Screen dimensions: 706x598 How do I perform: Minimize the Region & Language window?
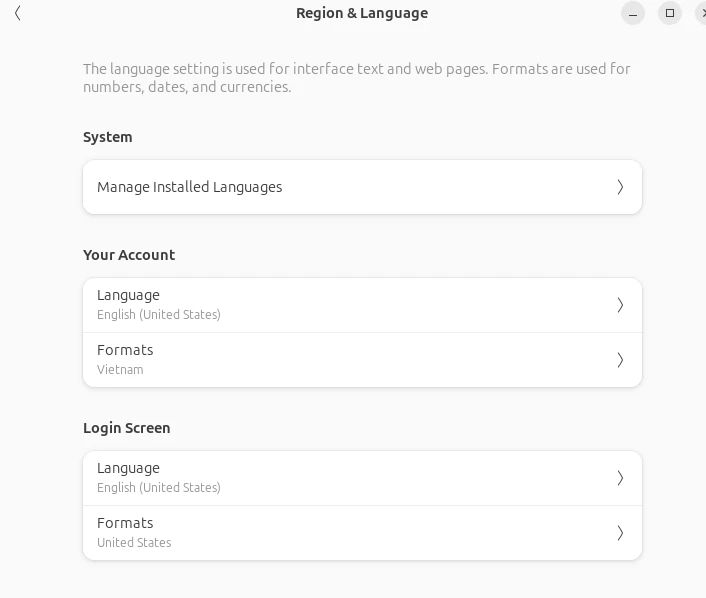[633, 13]
